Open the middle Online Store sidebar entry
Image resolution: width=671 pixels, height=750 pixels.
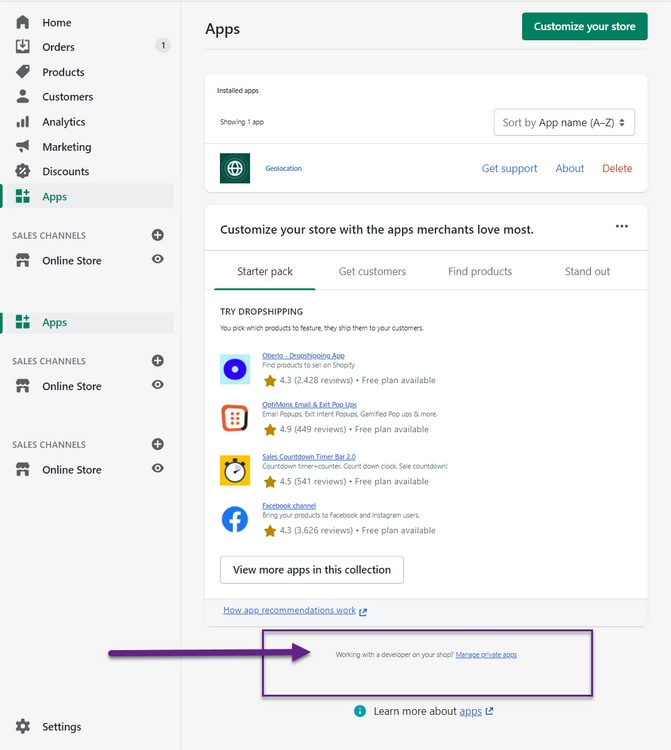coord(72,386)
